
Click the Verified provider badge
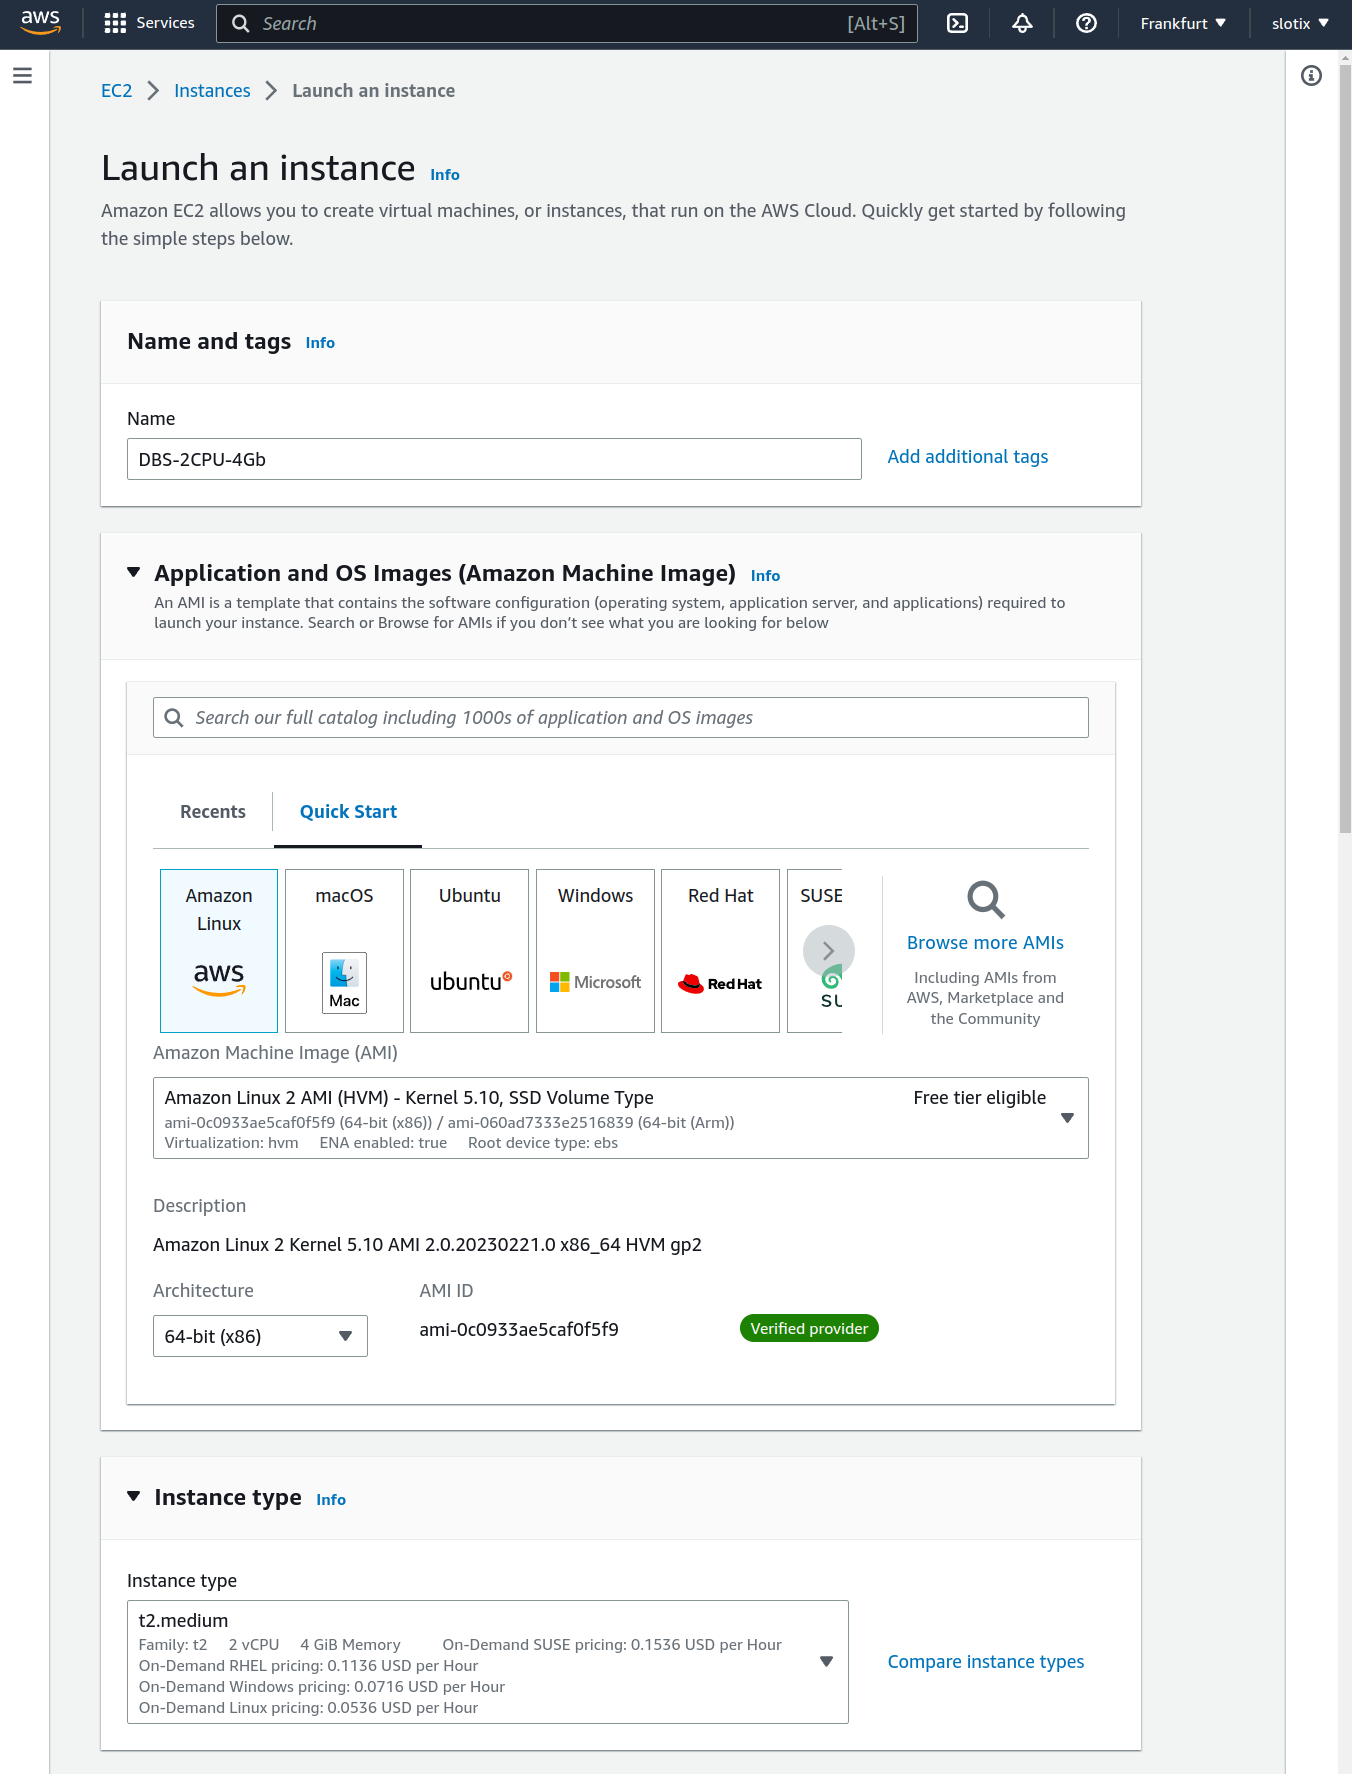pos(809,1328)
